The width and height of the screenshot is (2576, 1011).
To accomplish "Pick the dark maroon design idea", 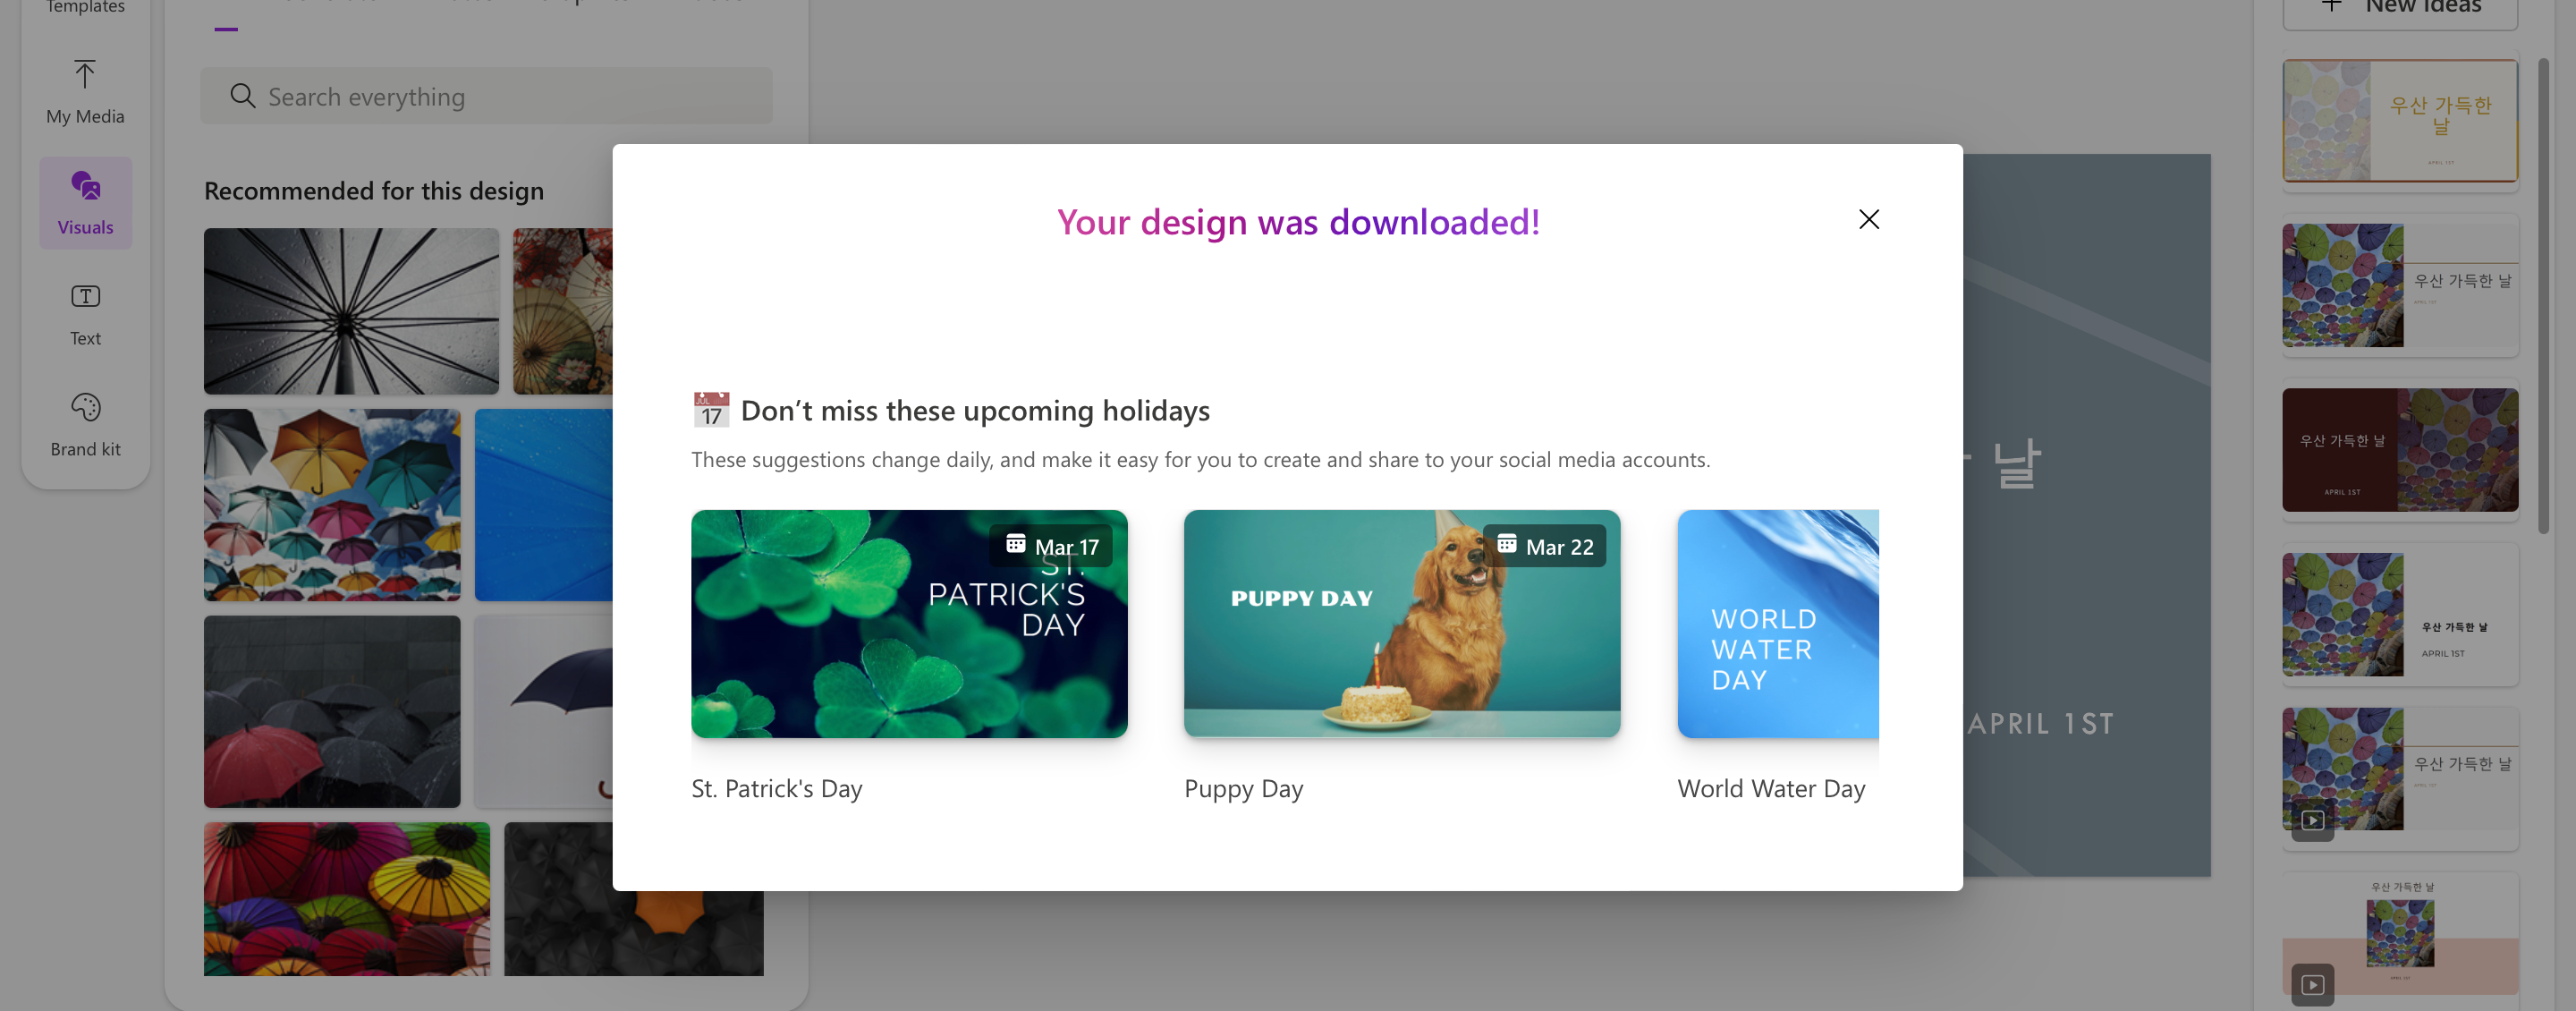I will 2399,450.
